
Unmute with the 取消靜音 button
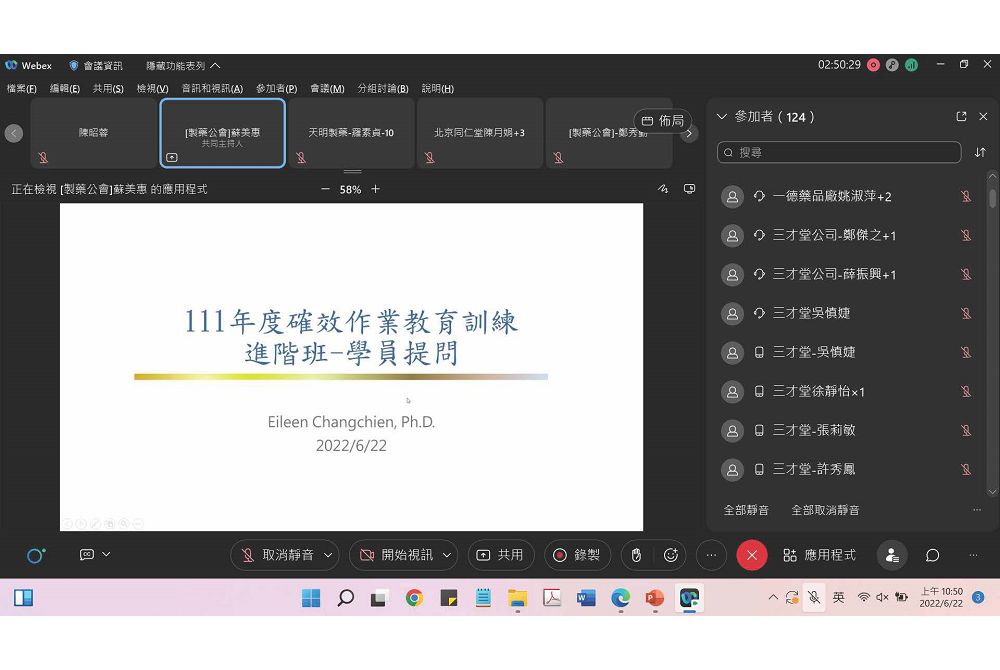[x=277, y=555]
